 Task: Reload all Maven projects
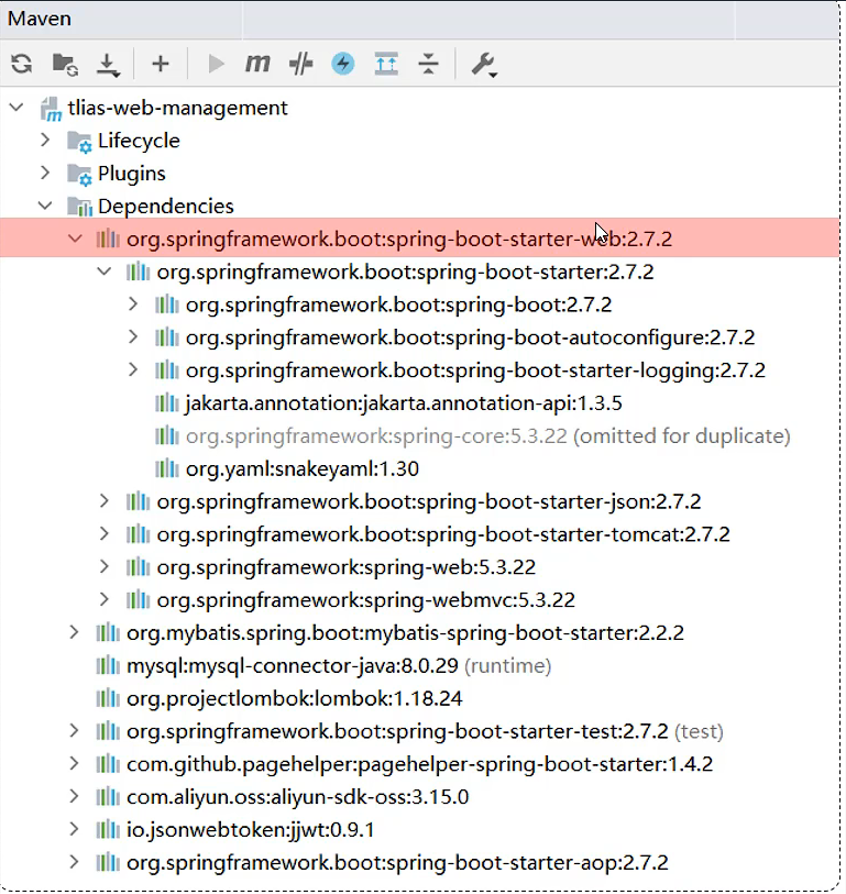pyautogui.click(x=22, y=63)
